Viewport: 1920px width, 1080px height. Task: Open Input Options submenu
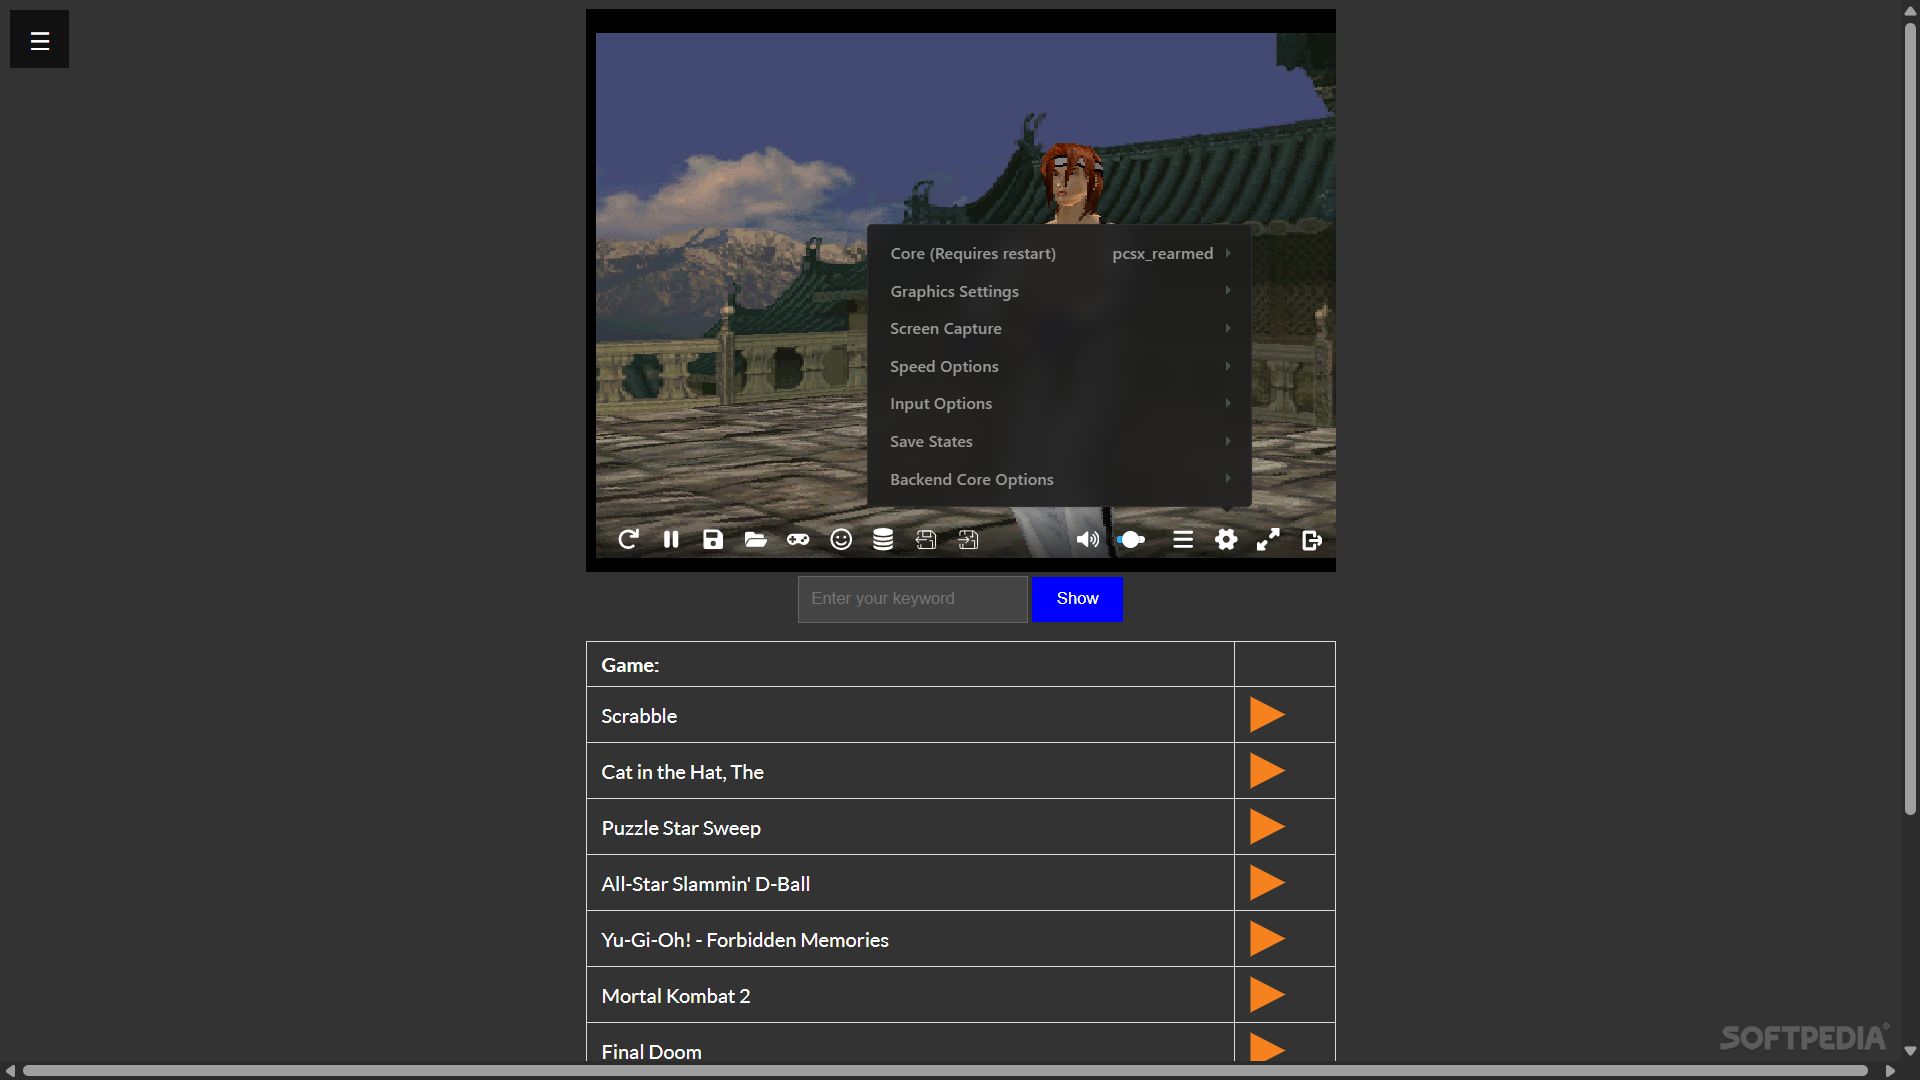pos(1059,404)
